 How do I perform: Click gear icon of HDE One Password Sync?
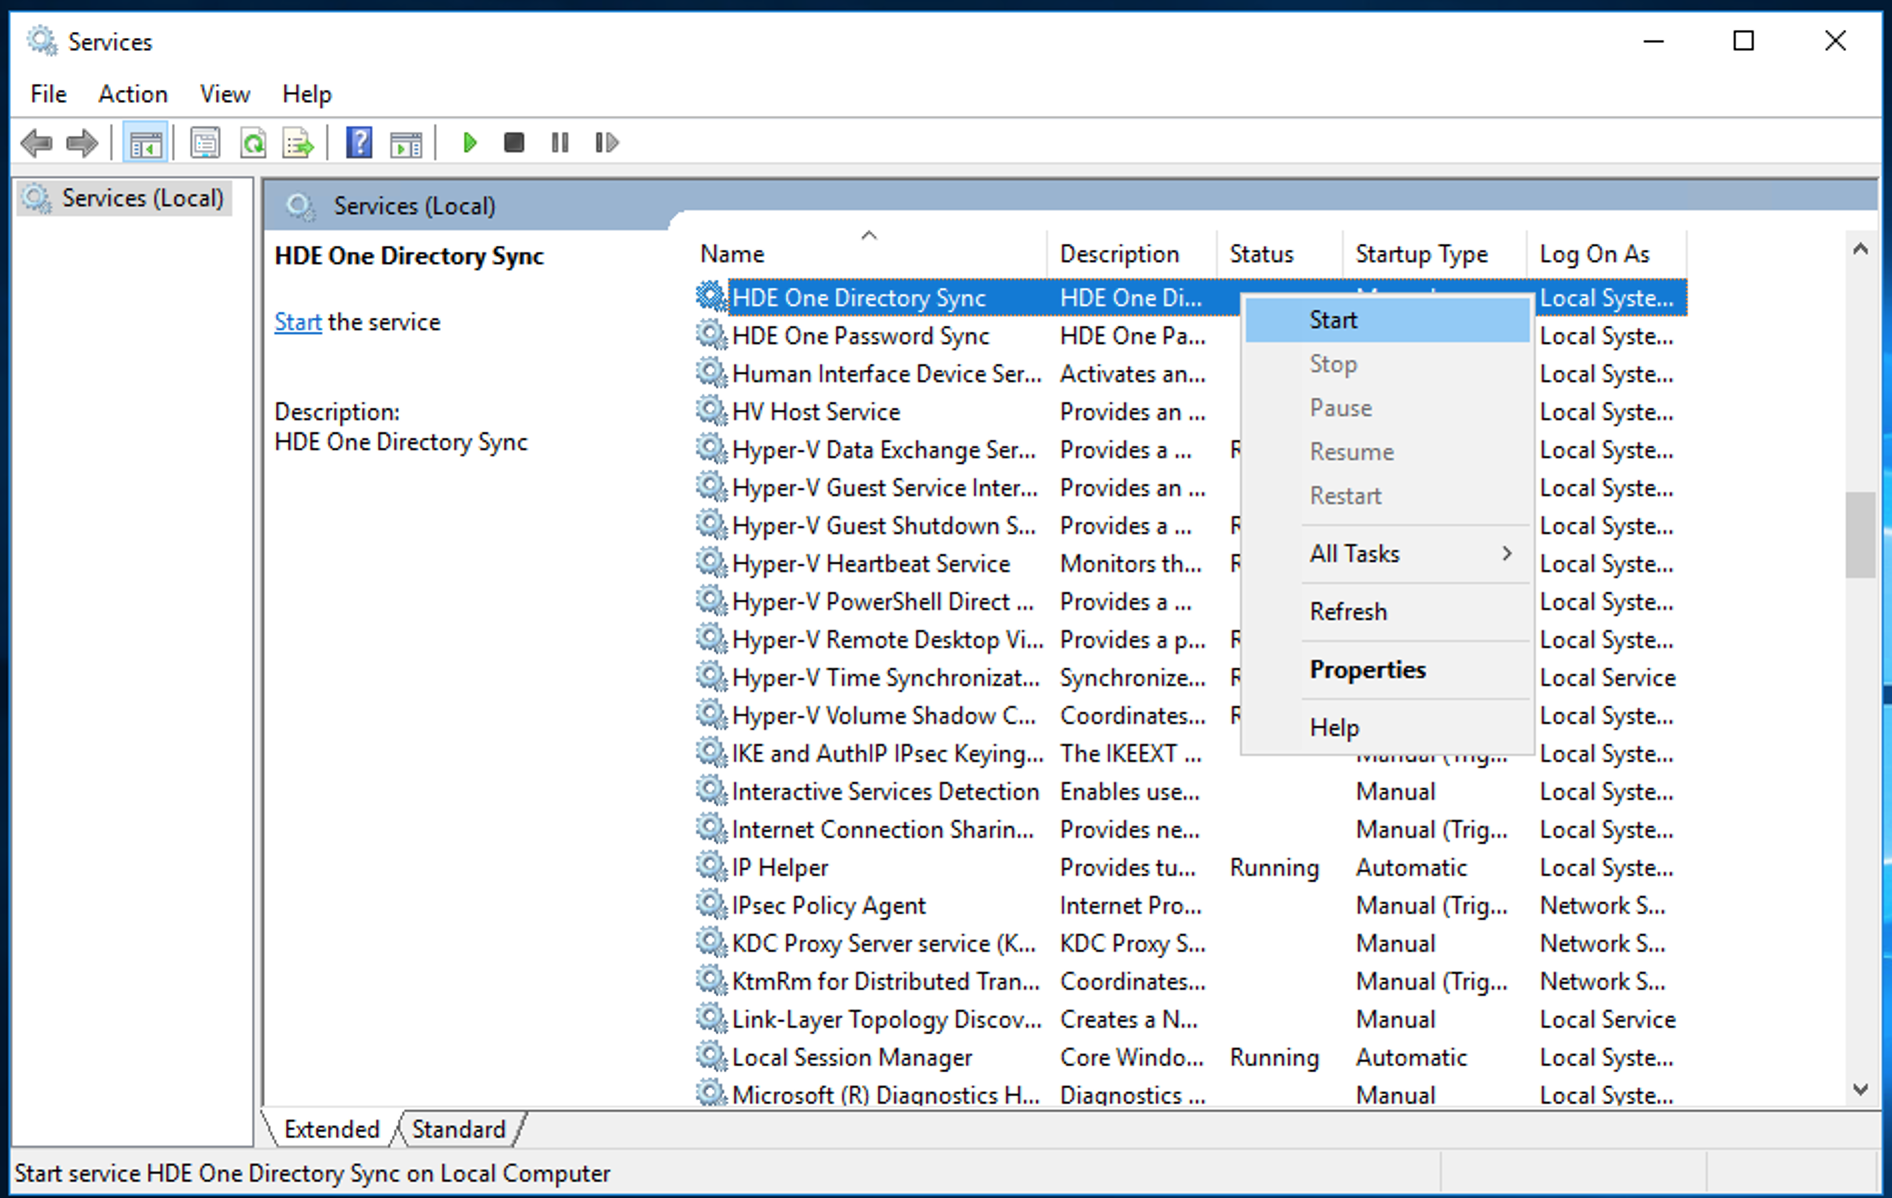[x=711, y=335]
